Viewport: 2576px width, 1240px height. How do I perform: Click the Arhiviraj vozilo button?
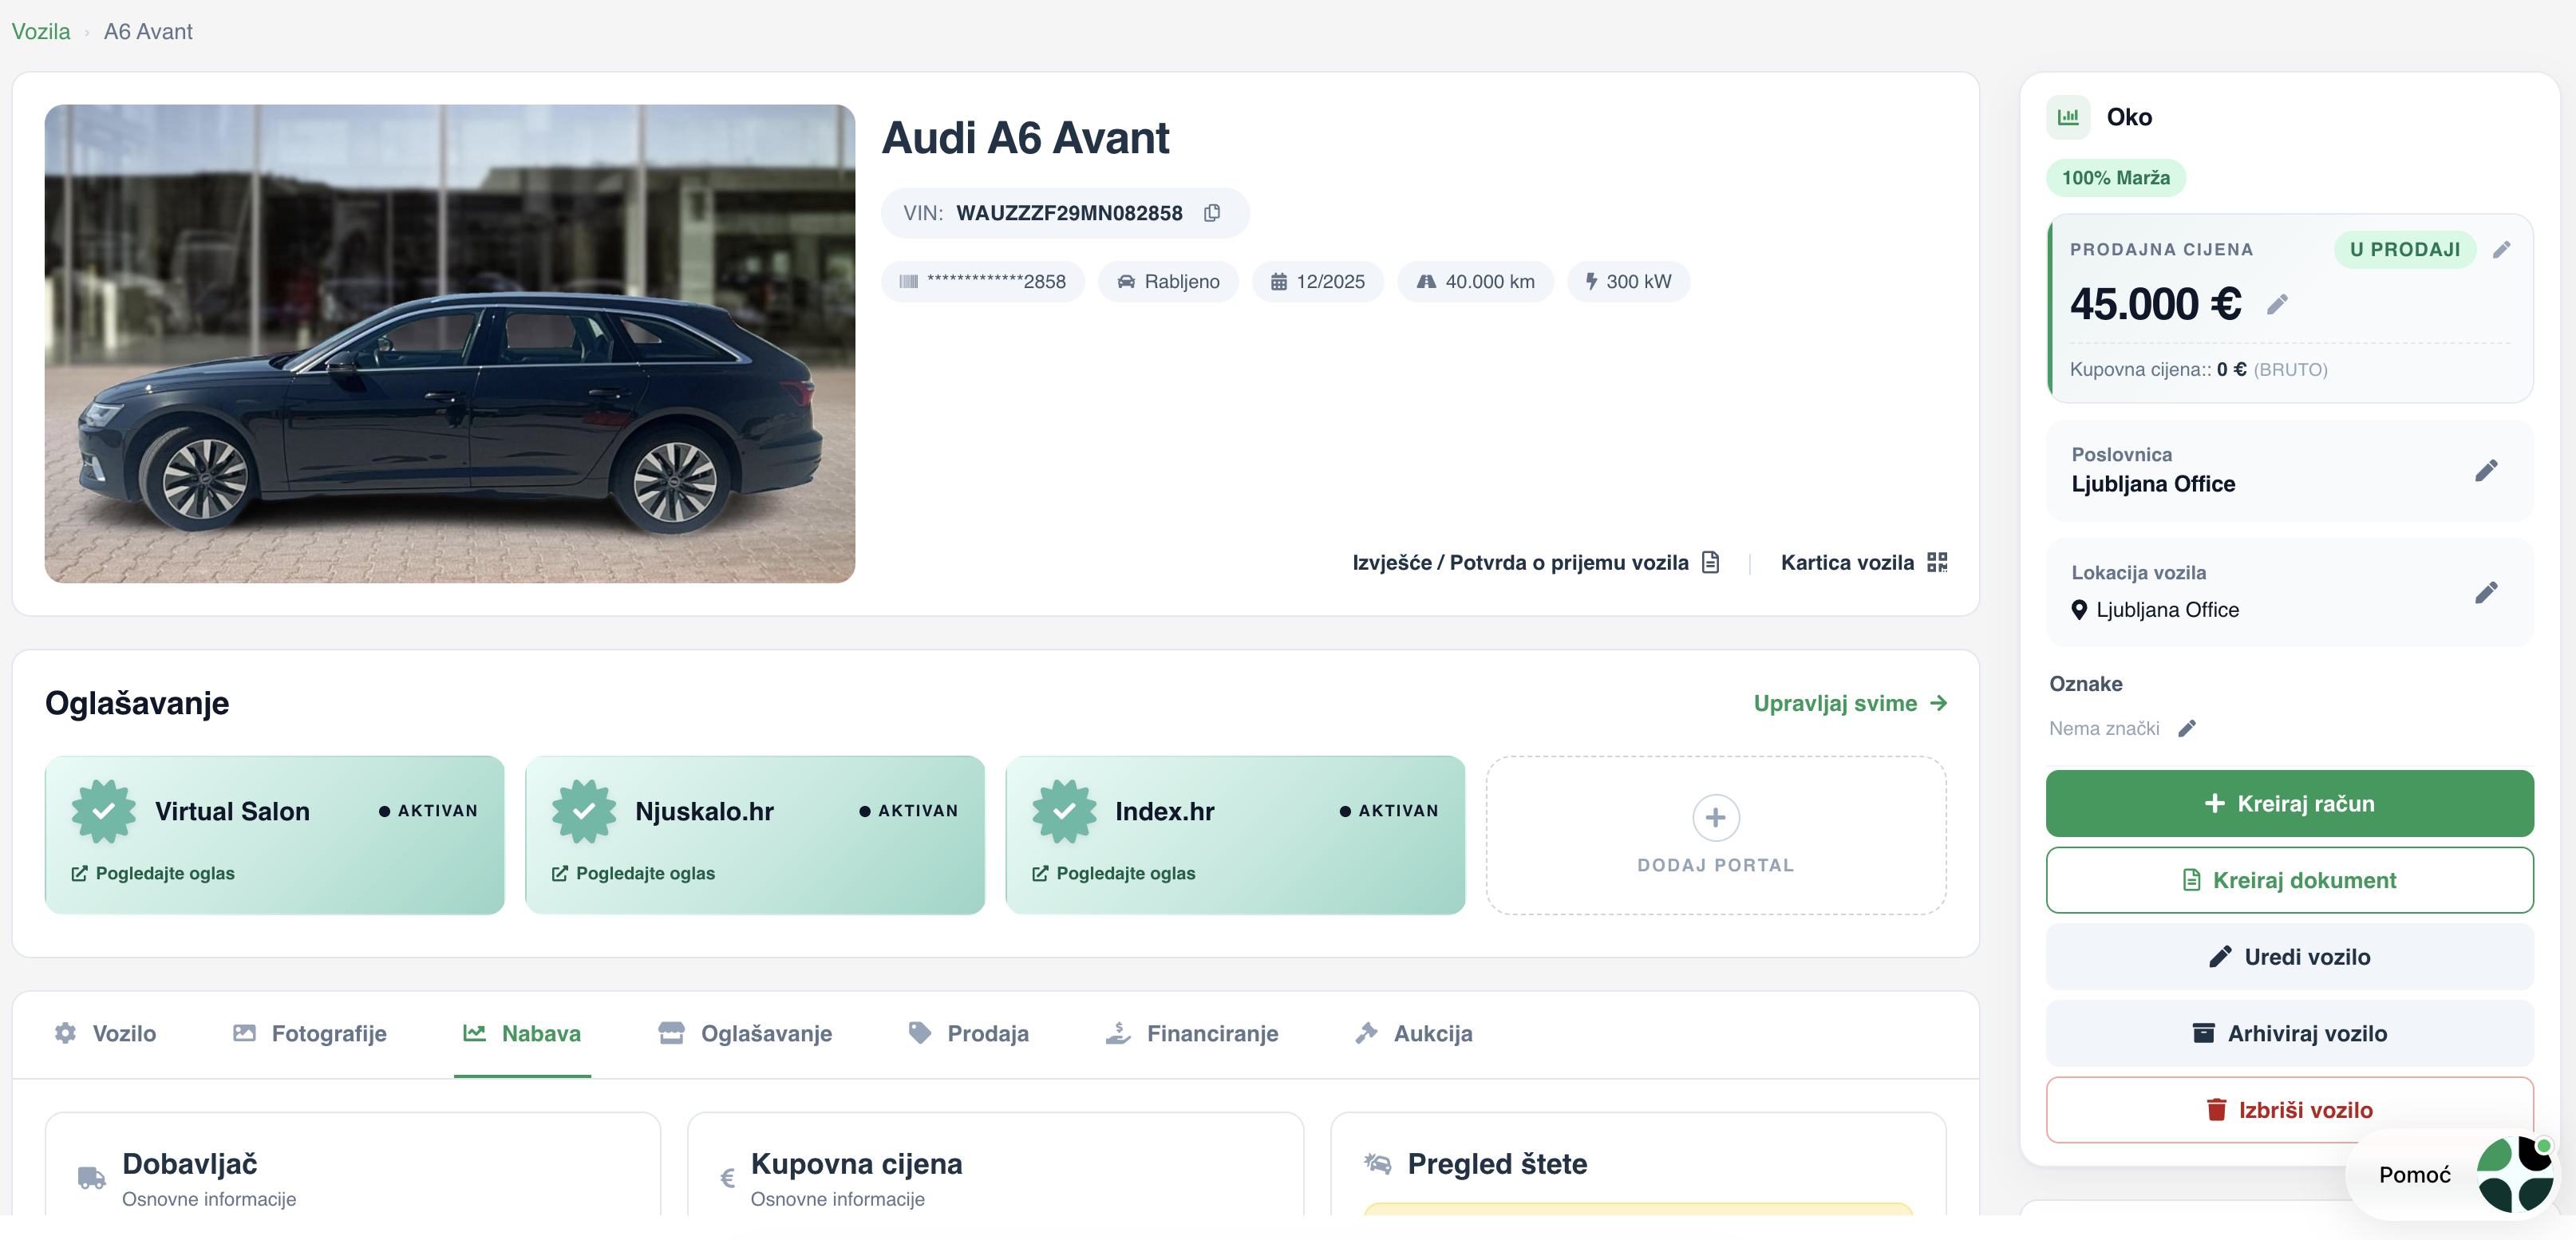point(2290,1033)
